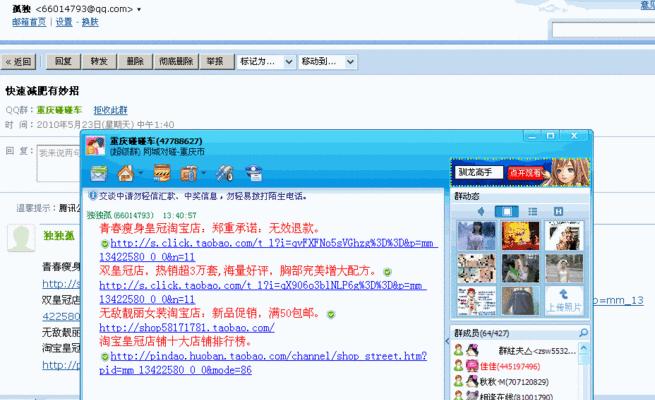The width and height of the screenshot is (655, 400).
Task: Click the speaker icon in 群动态 panel
Action: coord(481,211)
